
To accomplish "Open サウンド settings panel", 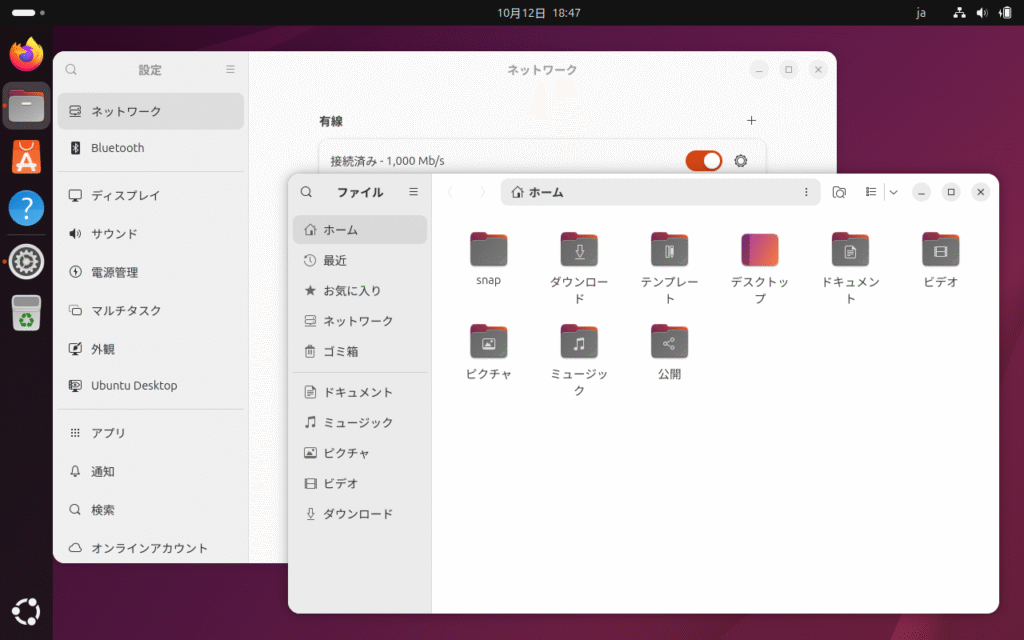I will (114, 234).
